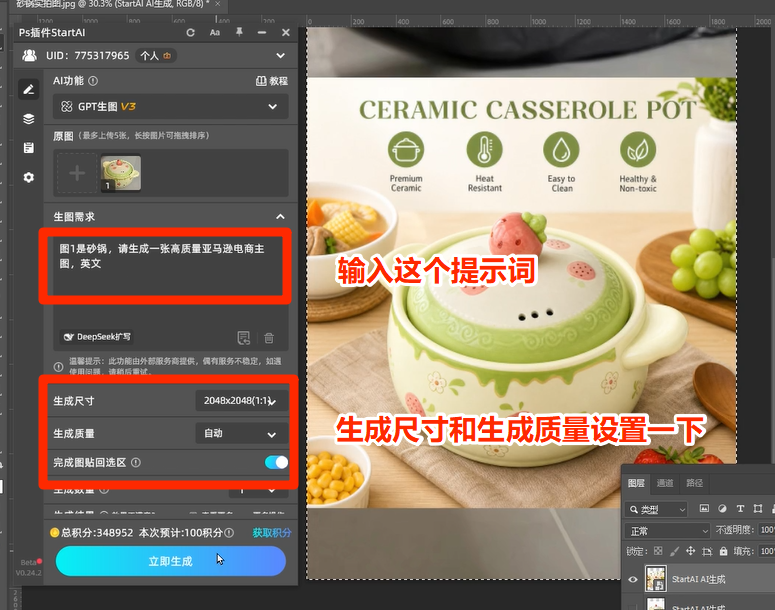Select the casserole pot source thumbnail
The image size is (775, 610).
[x=121, y=173]
